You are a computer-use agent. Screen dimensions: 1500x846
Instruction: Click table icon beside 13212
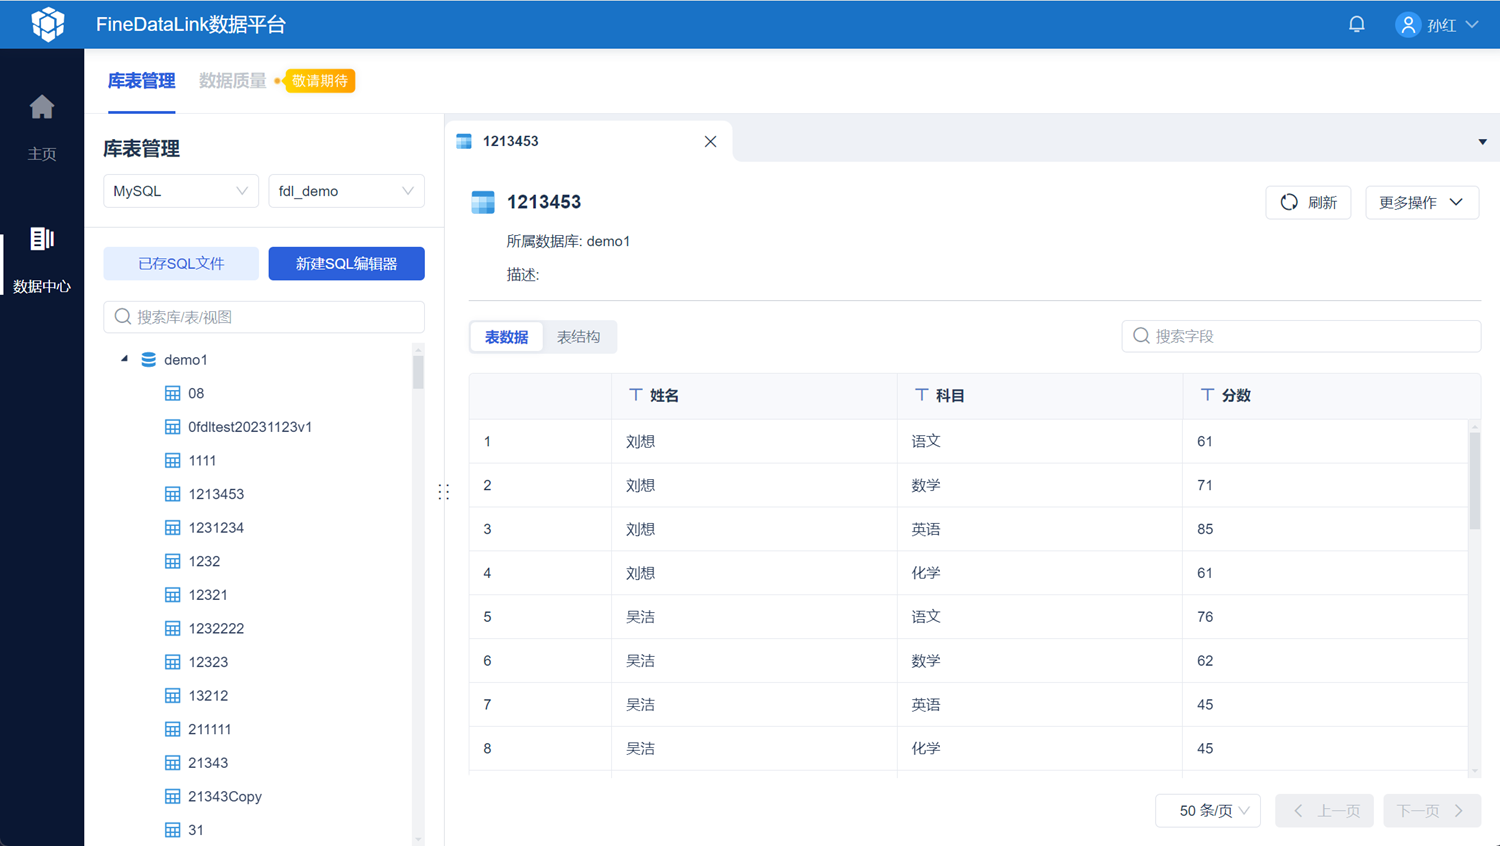173,696
